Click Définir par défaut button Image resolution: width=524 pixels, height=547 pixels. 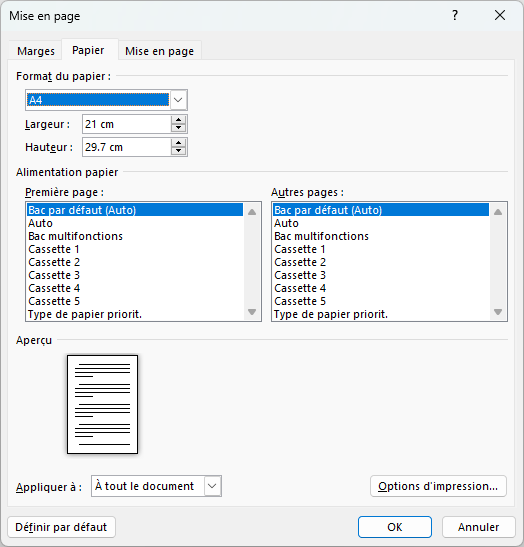(61, 527)
